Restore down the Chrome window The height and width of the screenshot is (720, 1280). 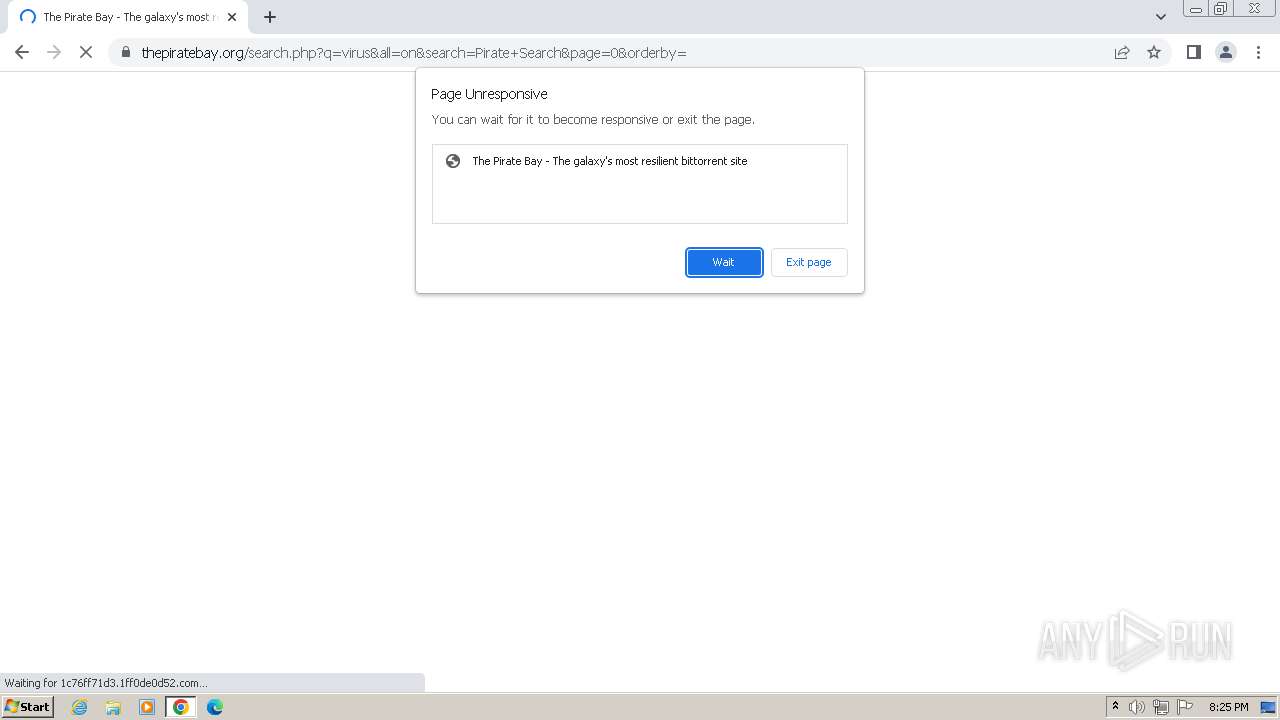click(1221, 9)
